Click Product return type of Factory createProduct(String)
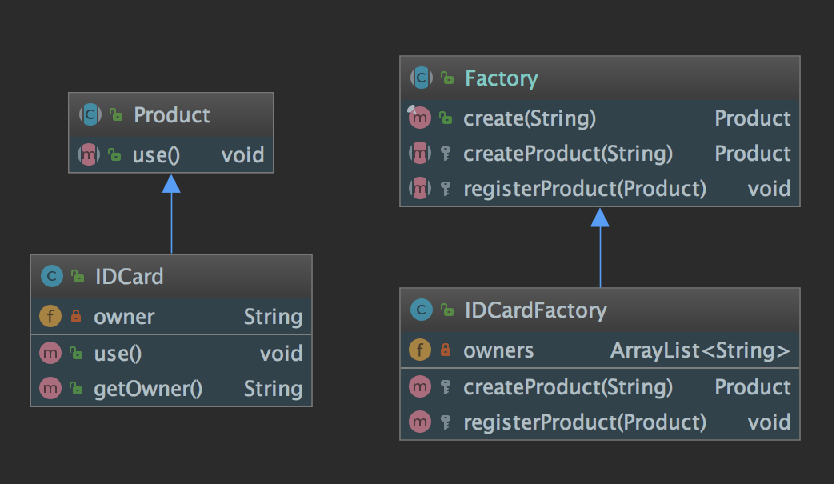The image size is (834, 484). click(x=753, y=154)
